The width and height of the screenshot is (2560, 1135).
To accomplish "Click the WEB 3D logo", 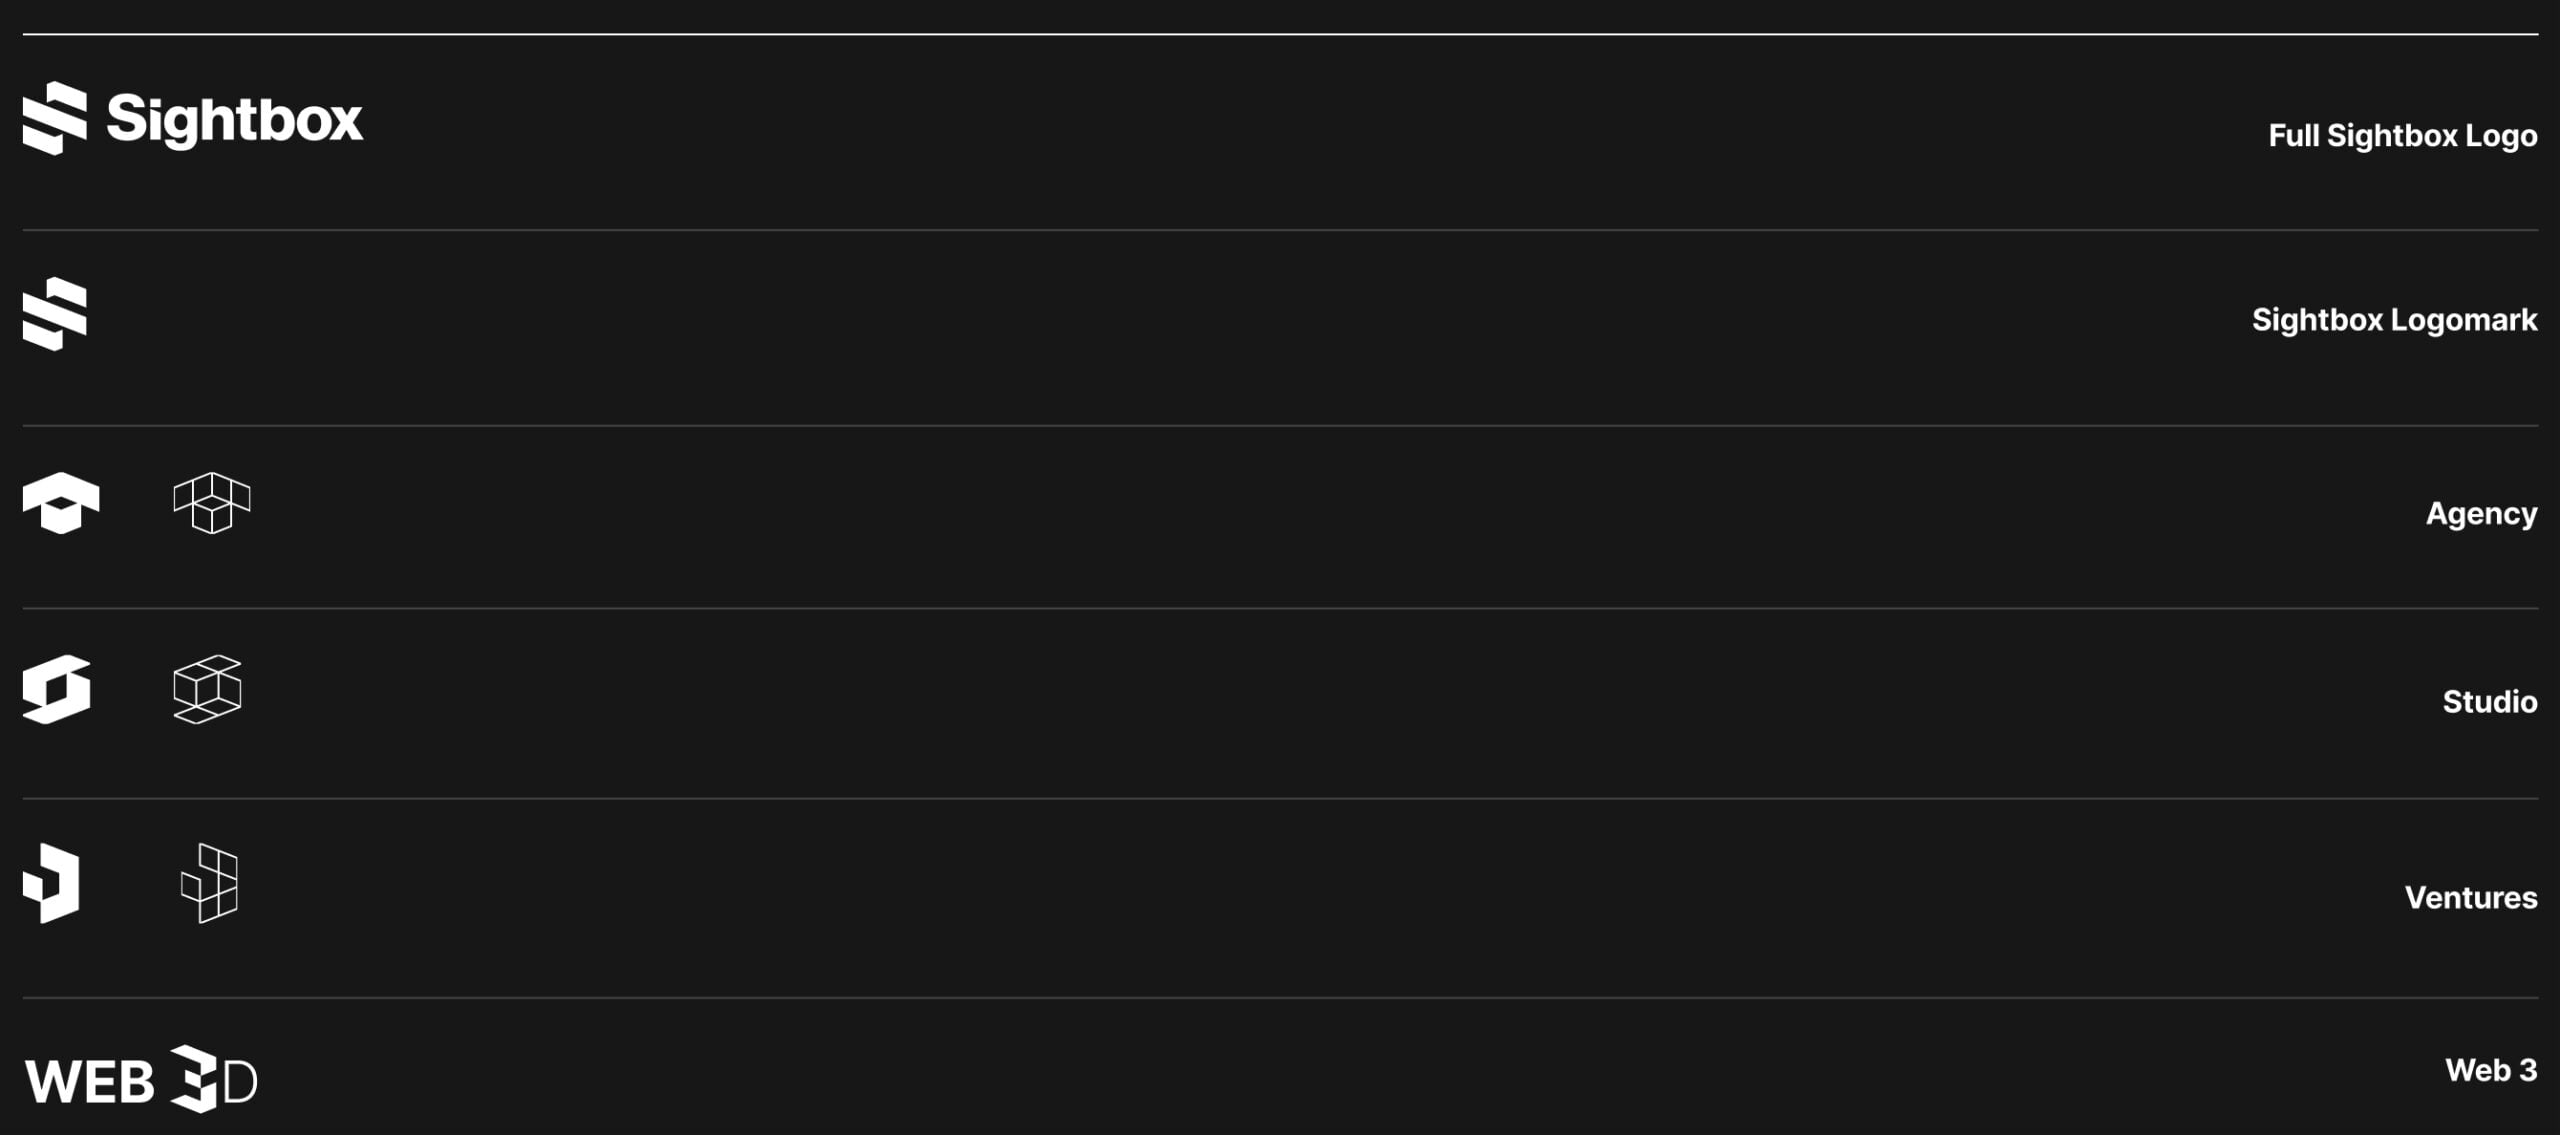I will (141, 1080).
